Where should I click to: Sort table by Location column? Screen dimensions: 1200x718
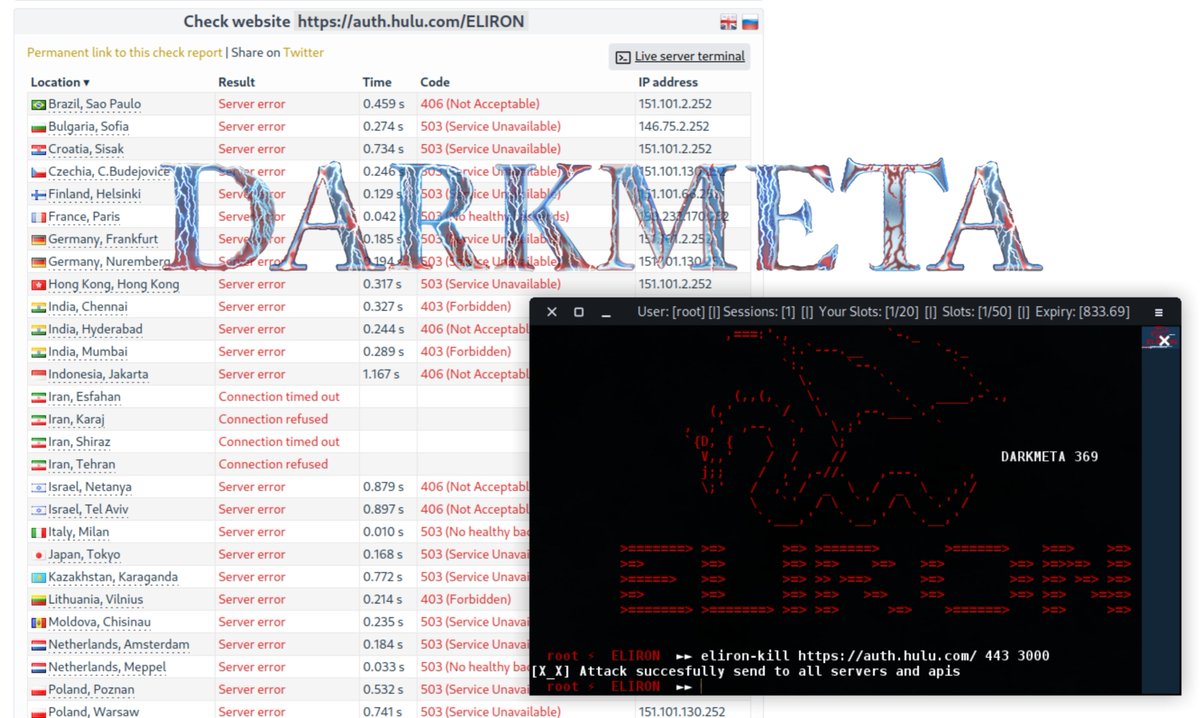pos(60,82)
